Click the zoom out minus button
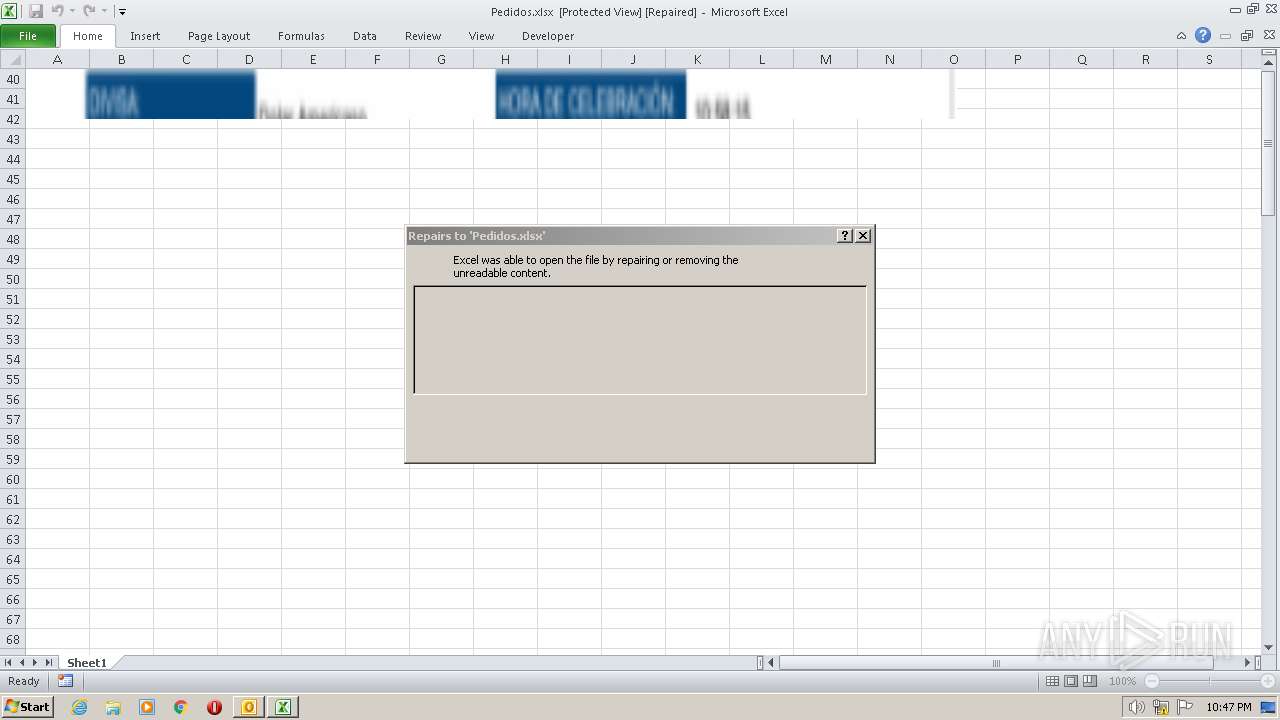This screenshot has height=720, width=1280. click(x=1151, y=681)
